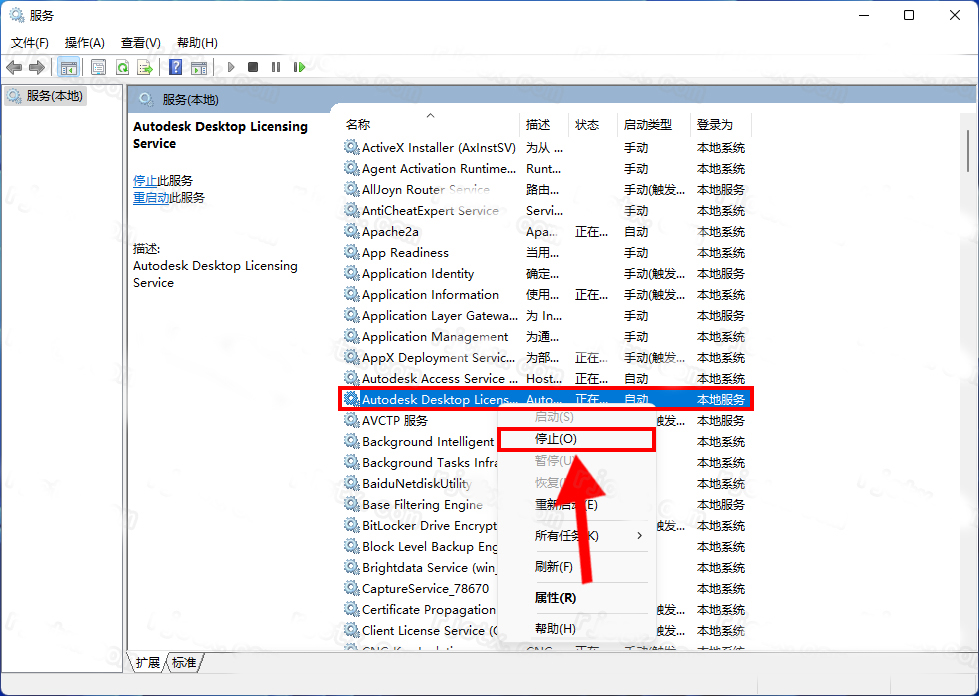
Task: Click the Export List toolbar icon
Action: (145, 67)
